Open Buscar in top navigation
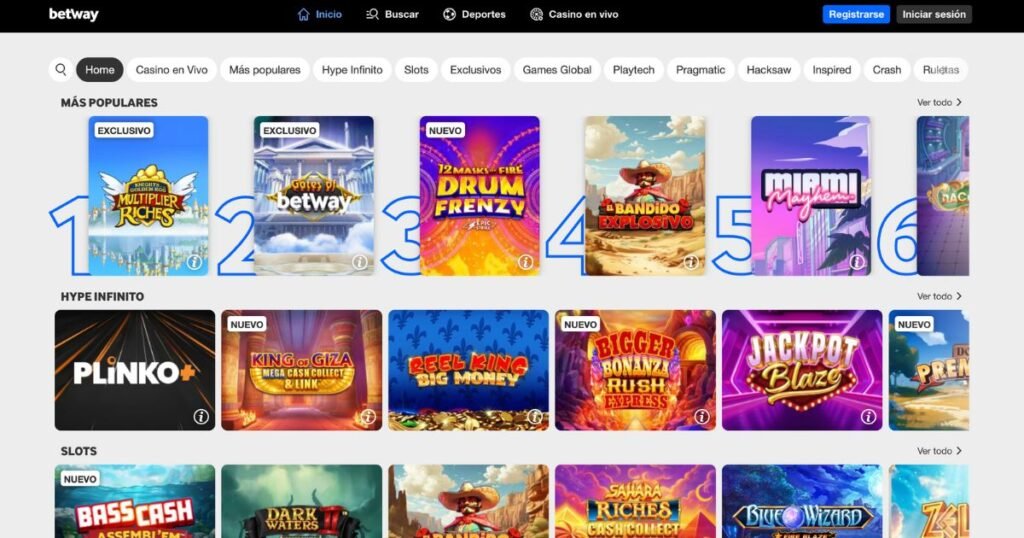The width and height of the screenshot is (1024, 538). 392,14
